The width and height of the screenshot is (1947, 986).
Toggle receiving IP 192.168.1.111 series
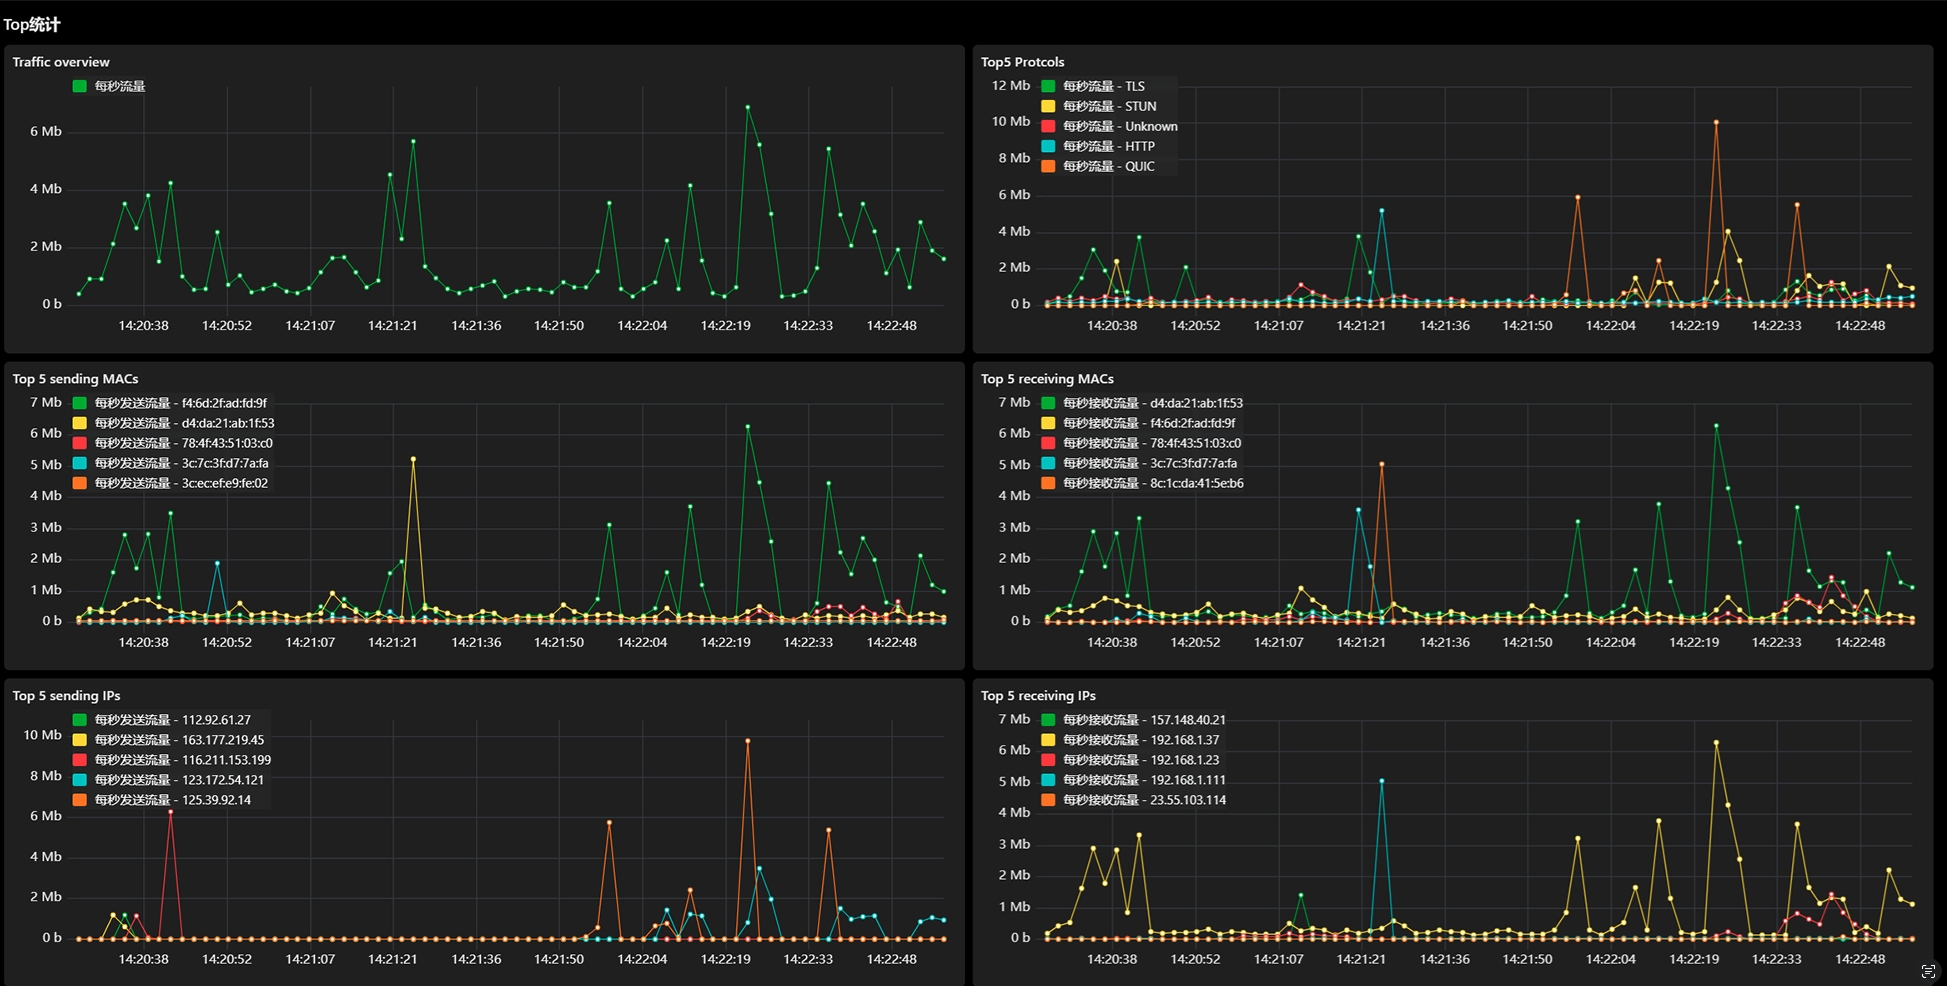coord(1144,780)
